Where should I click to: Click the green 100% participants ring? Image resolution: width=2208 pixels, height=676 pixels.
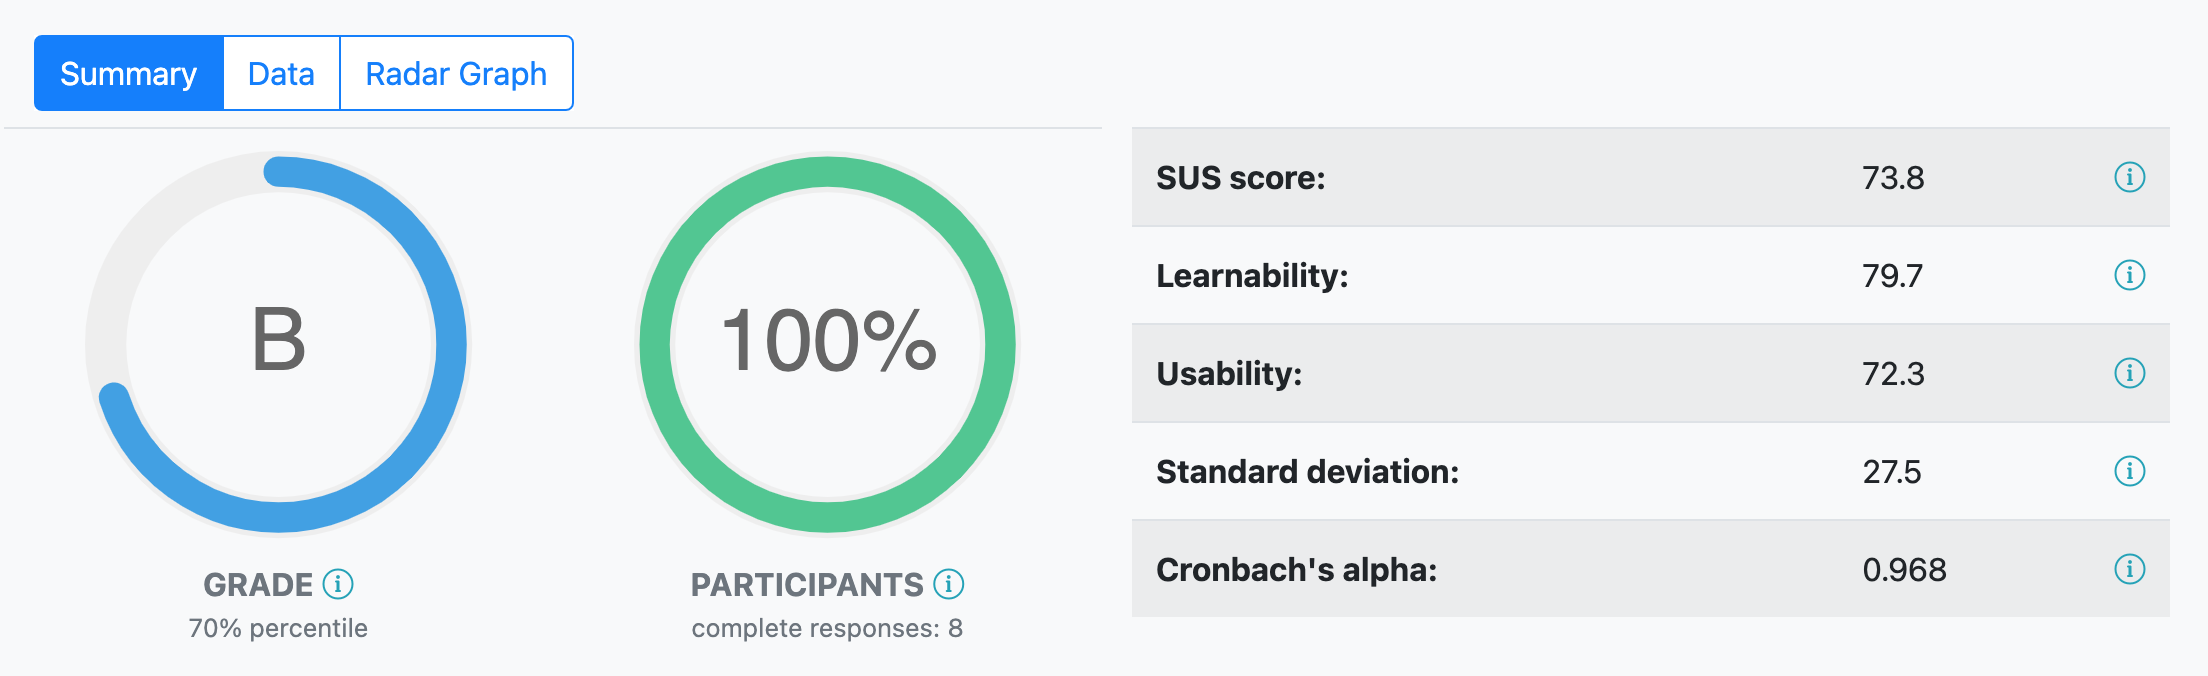pos(1000,345)
